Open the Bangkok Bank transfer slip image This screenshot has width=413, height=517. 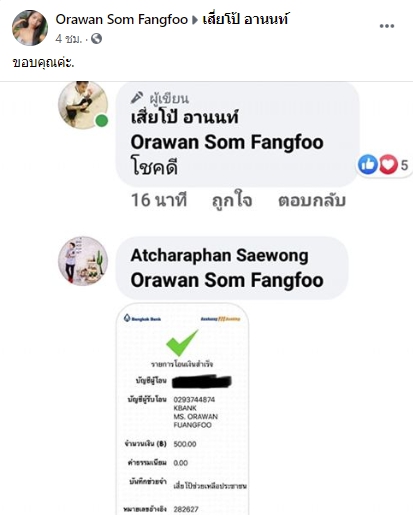point(182,409)
